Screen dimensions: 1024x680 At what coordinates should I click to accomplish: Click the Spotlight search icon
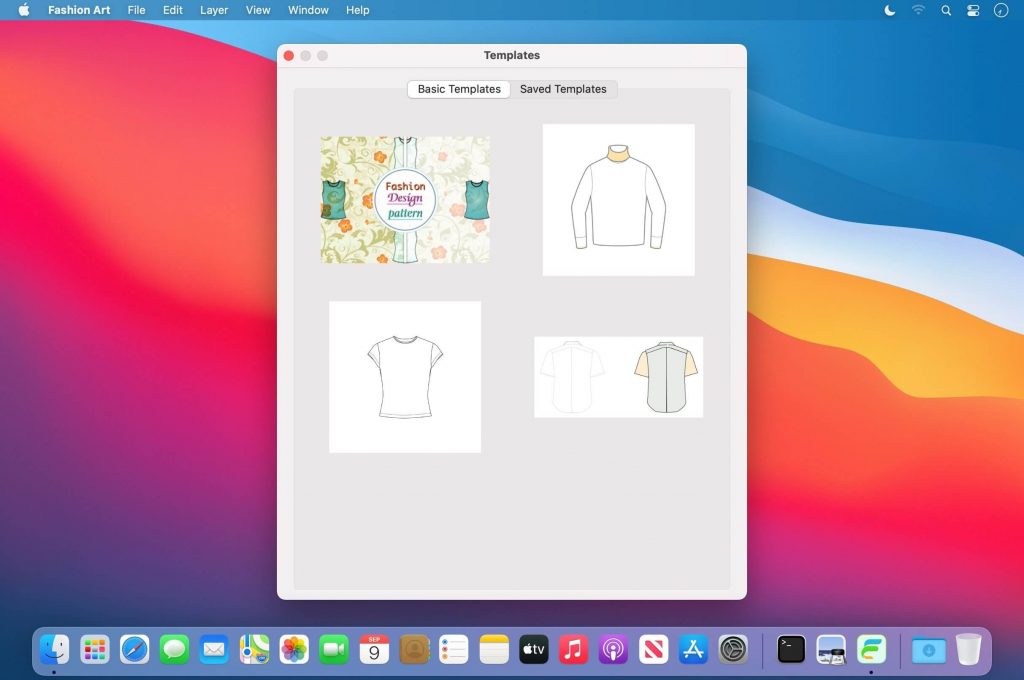(946, 10)
